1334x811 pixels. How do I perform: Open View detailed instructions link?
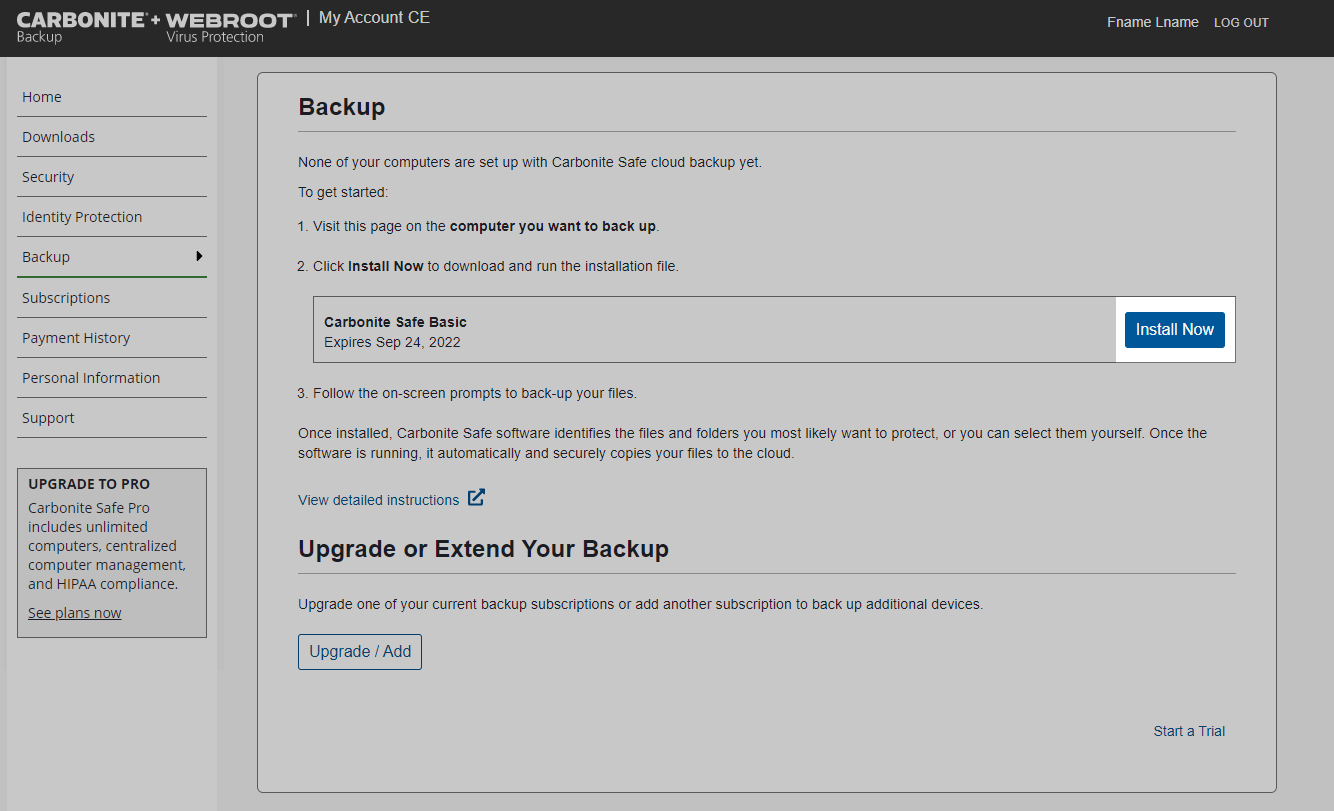click(x=378, y=500)
